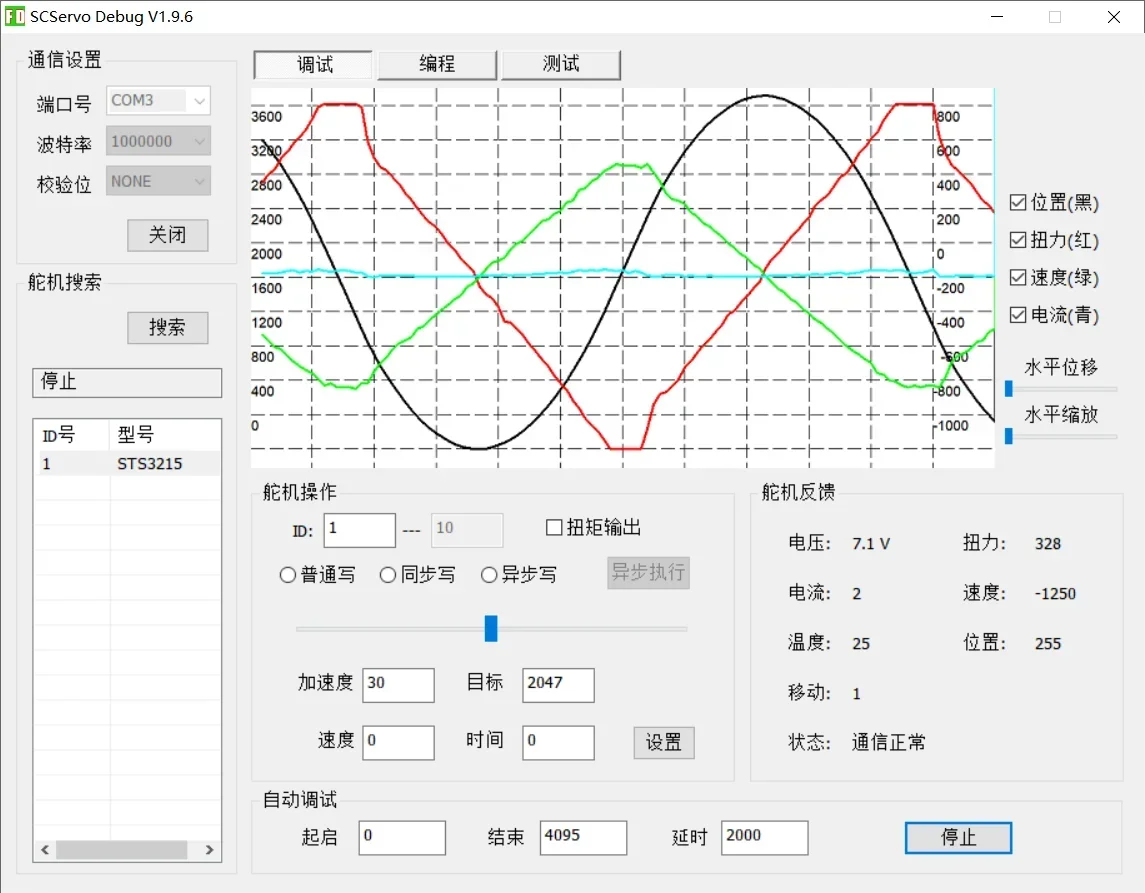Switch to the 编程 tab
1145x893 pixels.
click(x=437, y=64)
